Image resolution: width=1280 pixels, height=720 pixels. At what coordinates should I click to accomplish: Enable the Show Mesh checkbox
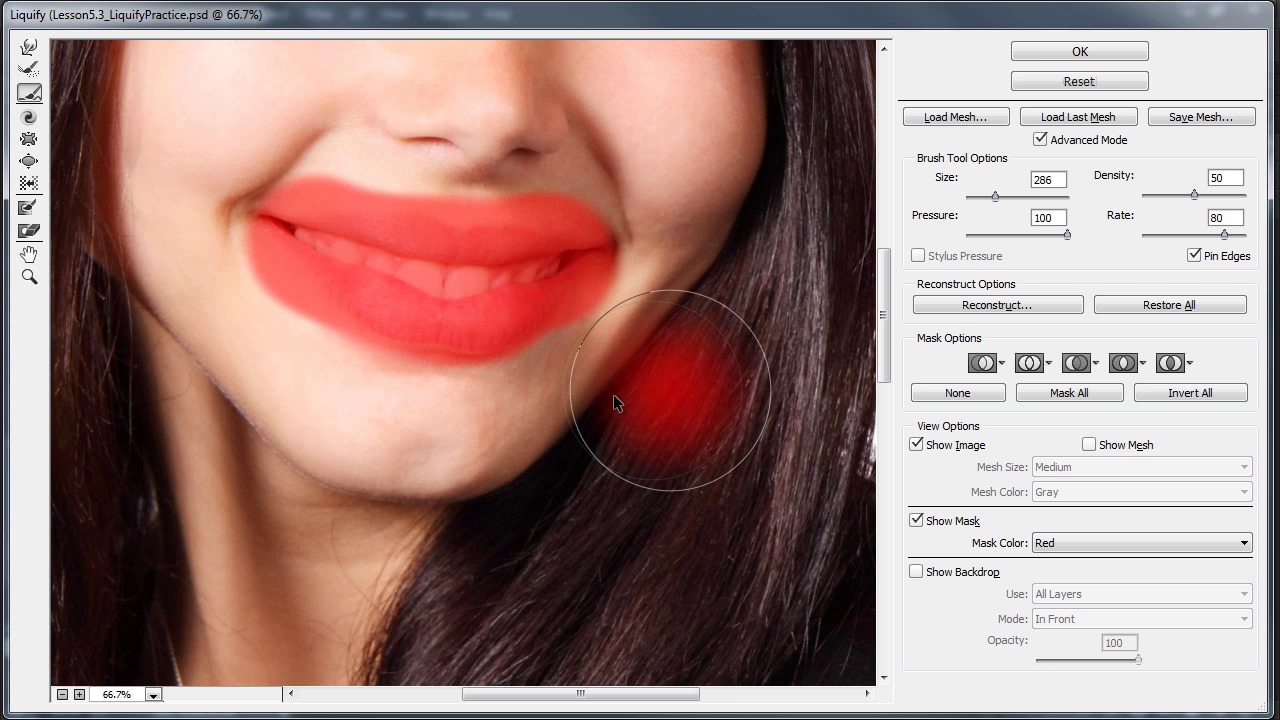tap(1089, 445)
